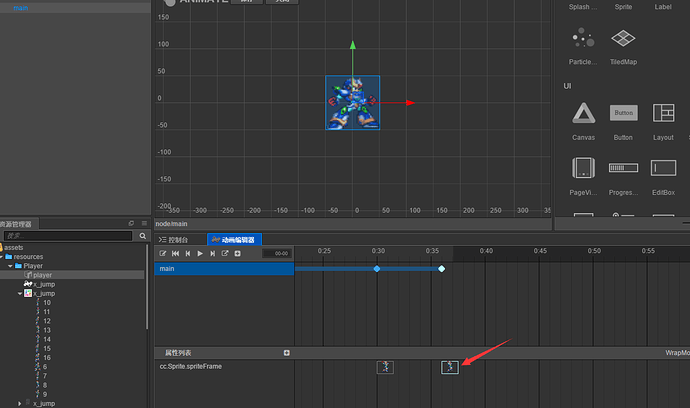Screen dimensions: 690x408
Task: Jump to first frame of animation
Action: click(x=175, y=254)
